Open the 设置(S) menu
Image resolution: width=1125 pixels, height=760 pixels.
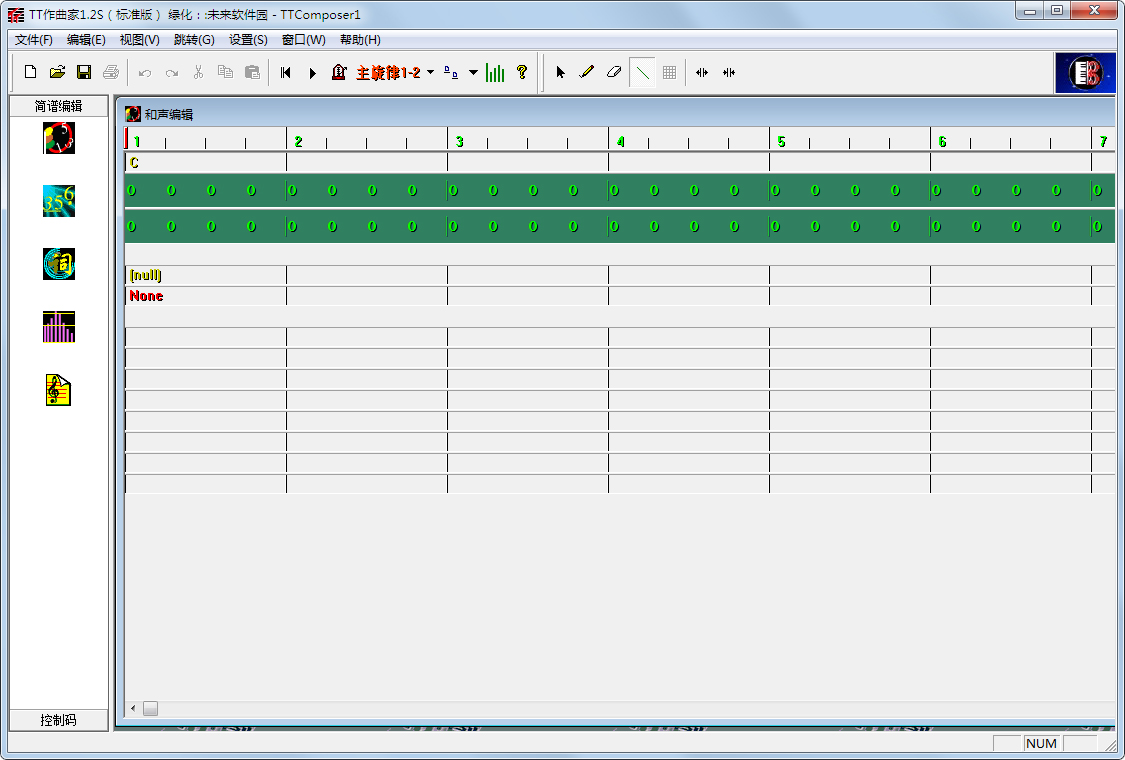click(248, 40)
